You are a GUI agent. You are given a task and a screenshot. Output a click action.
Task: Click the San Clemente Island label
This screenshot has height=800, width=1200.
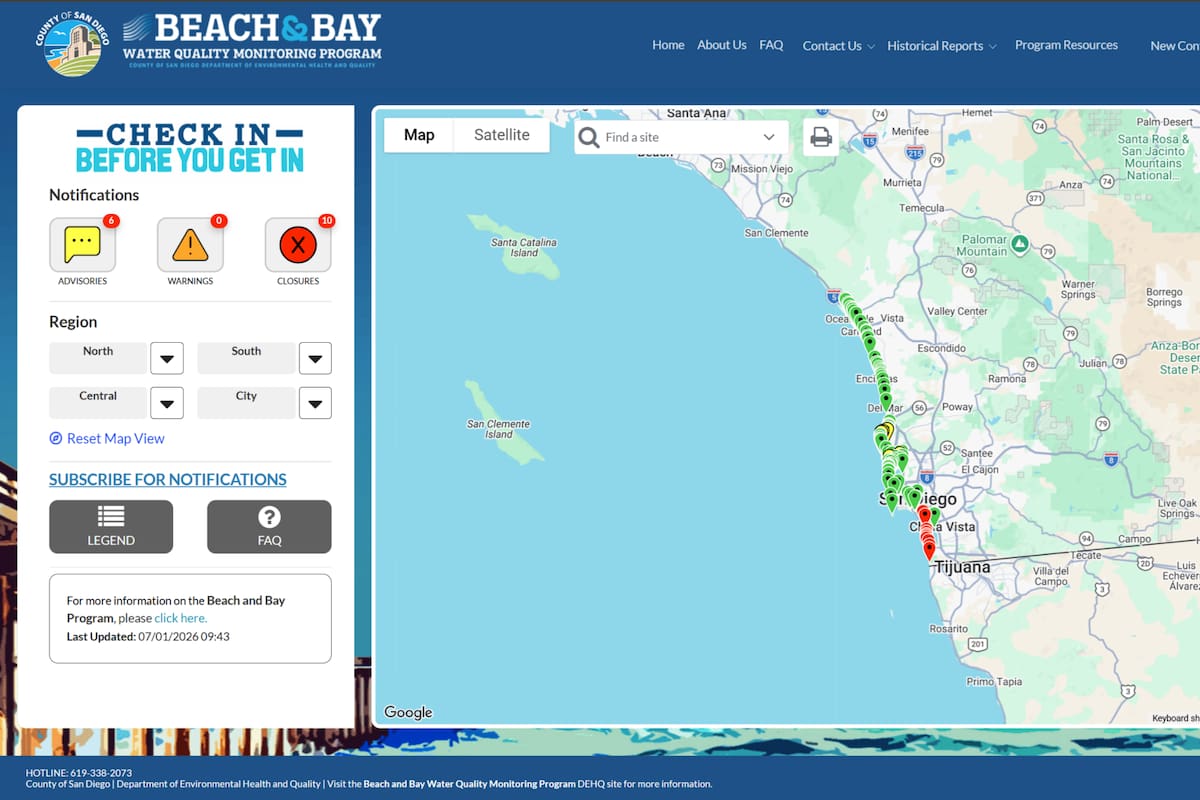pos(498,429)
